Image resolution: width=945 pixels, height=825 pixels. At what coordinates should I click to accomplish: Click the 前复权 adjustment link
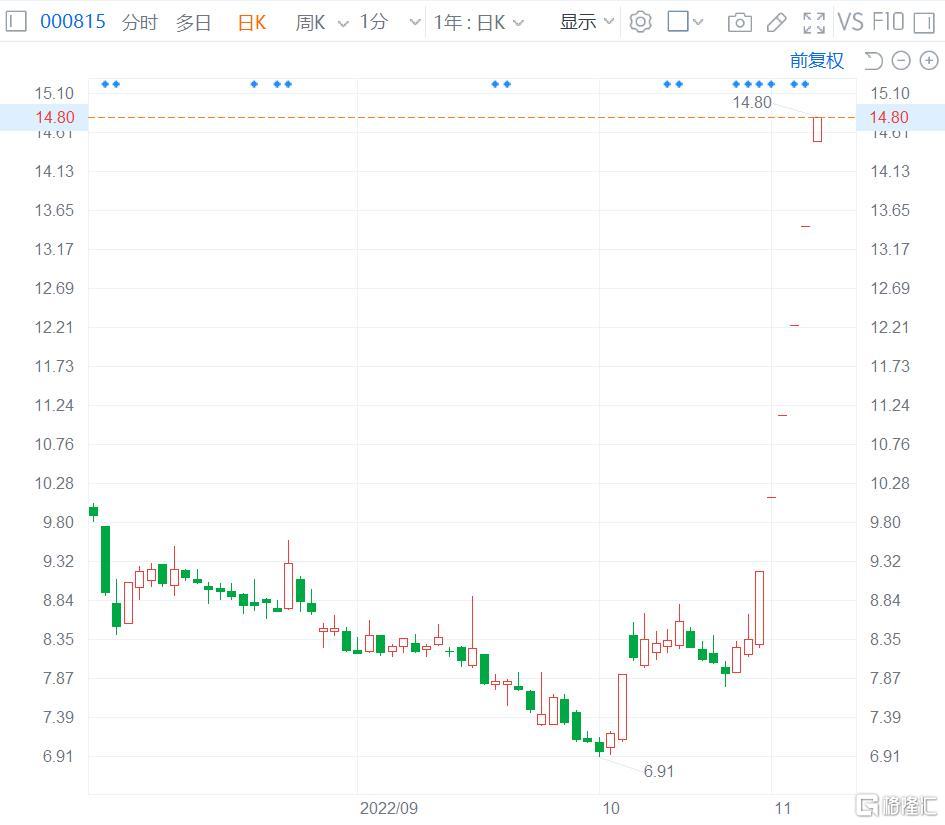click(x=817, y=60)
